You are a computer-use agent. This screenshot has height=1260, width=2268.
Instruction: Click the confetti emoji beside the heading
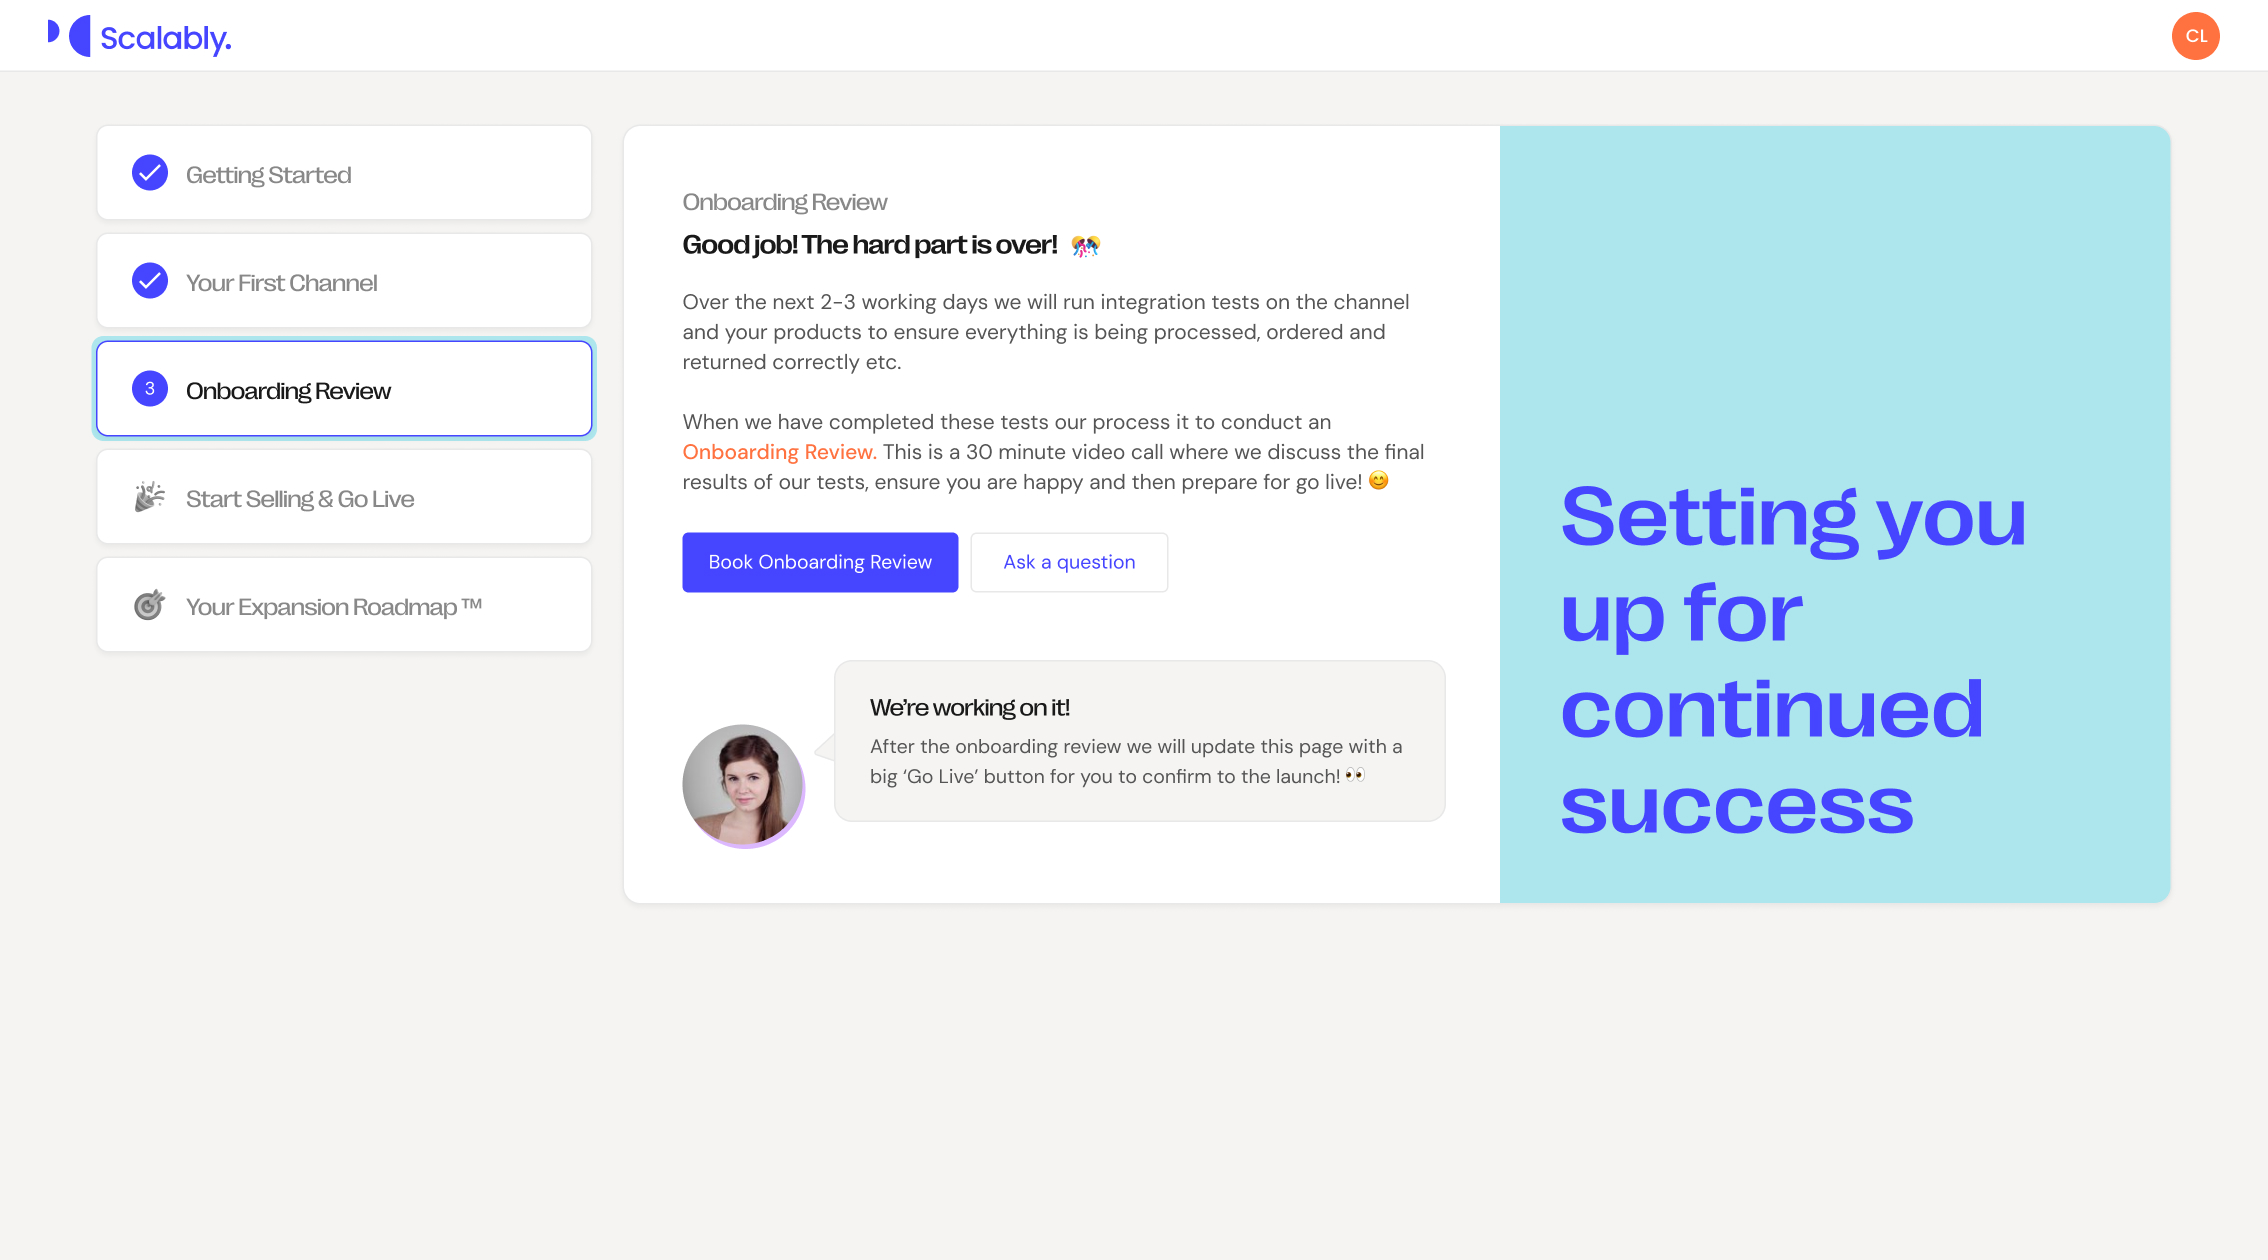(x=1085, y=246)
